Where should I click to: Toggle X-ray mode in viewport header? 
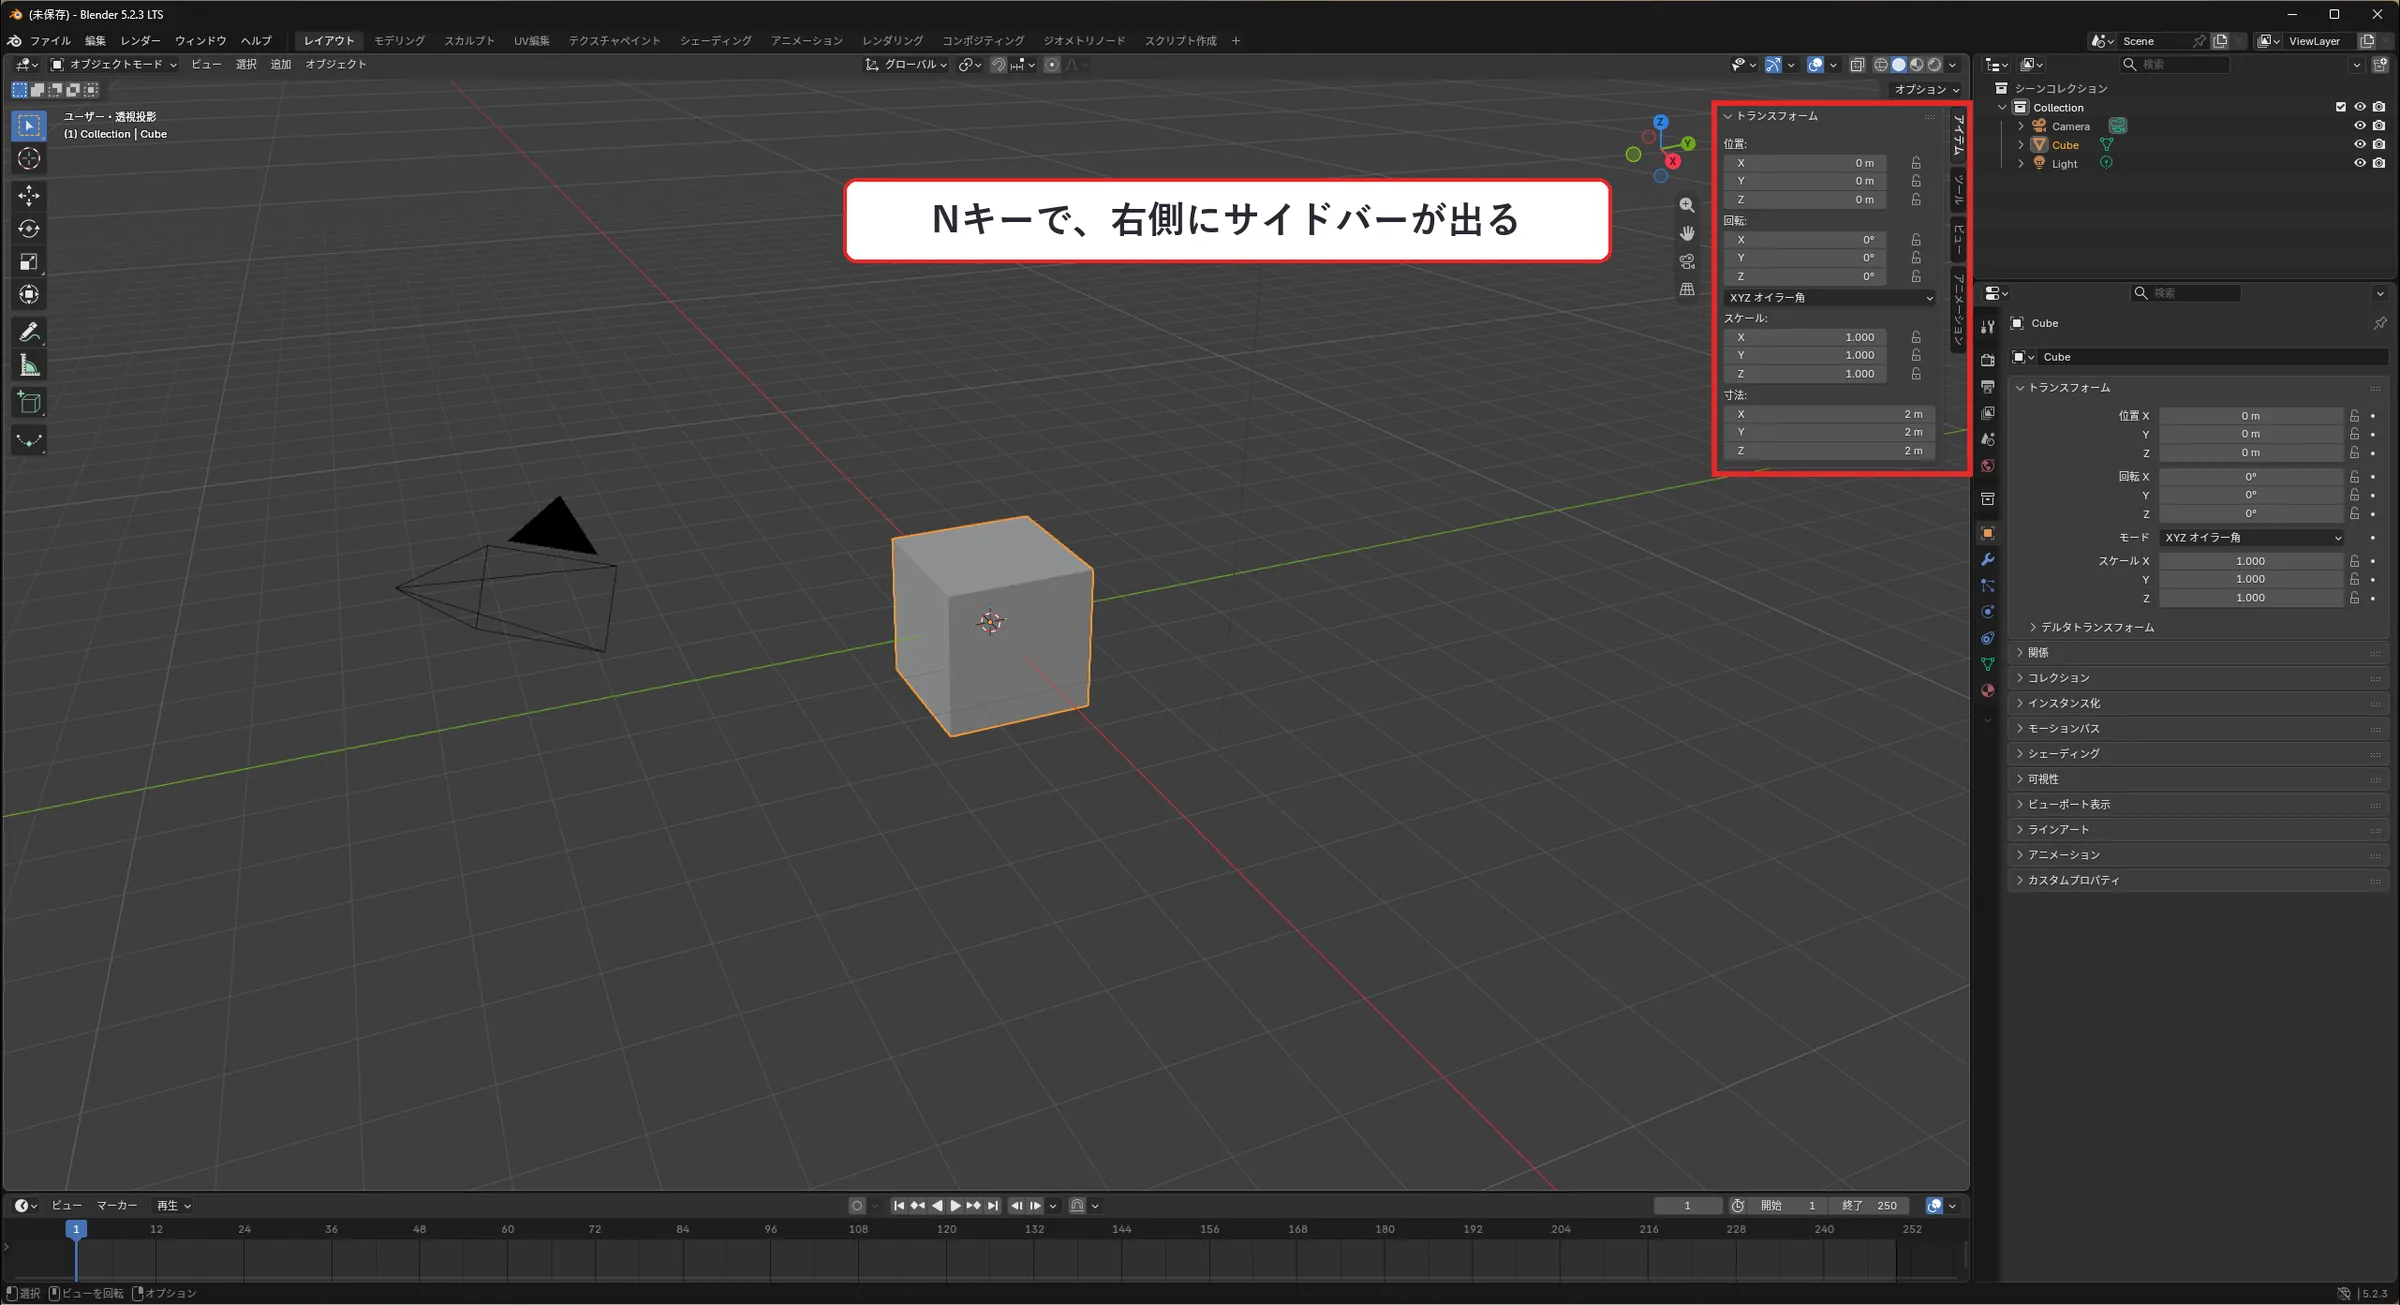click(x=1857, y=65)
